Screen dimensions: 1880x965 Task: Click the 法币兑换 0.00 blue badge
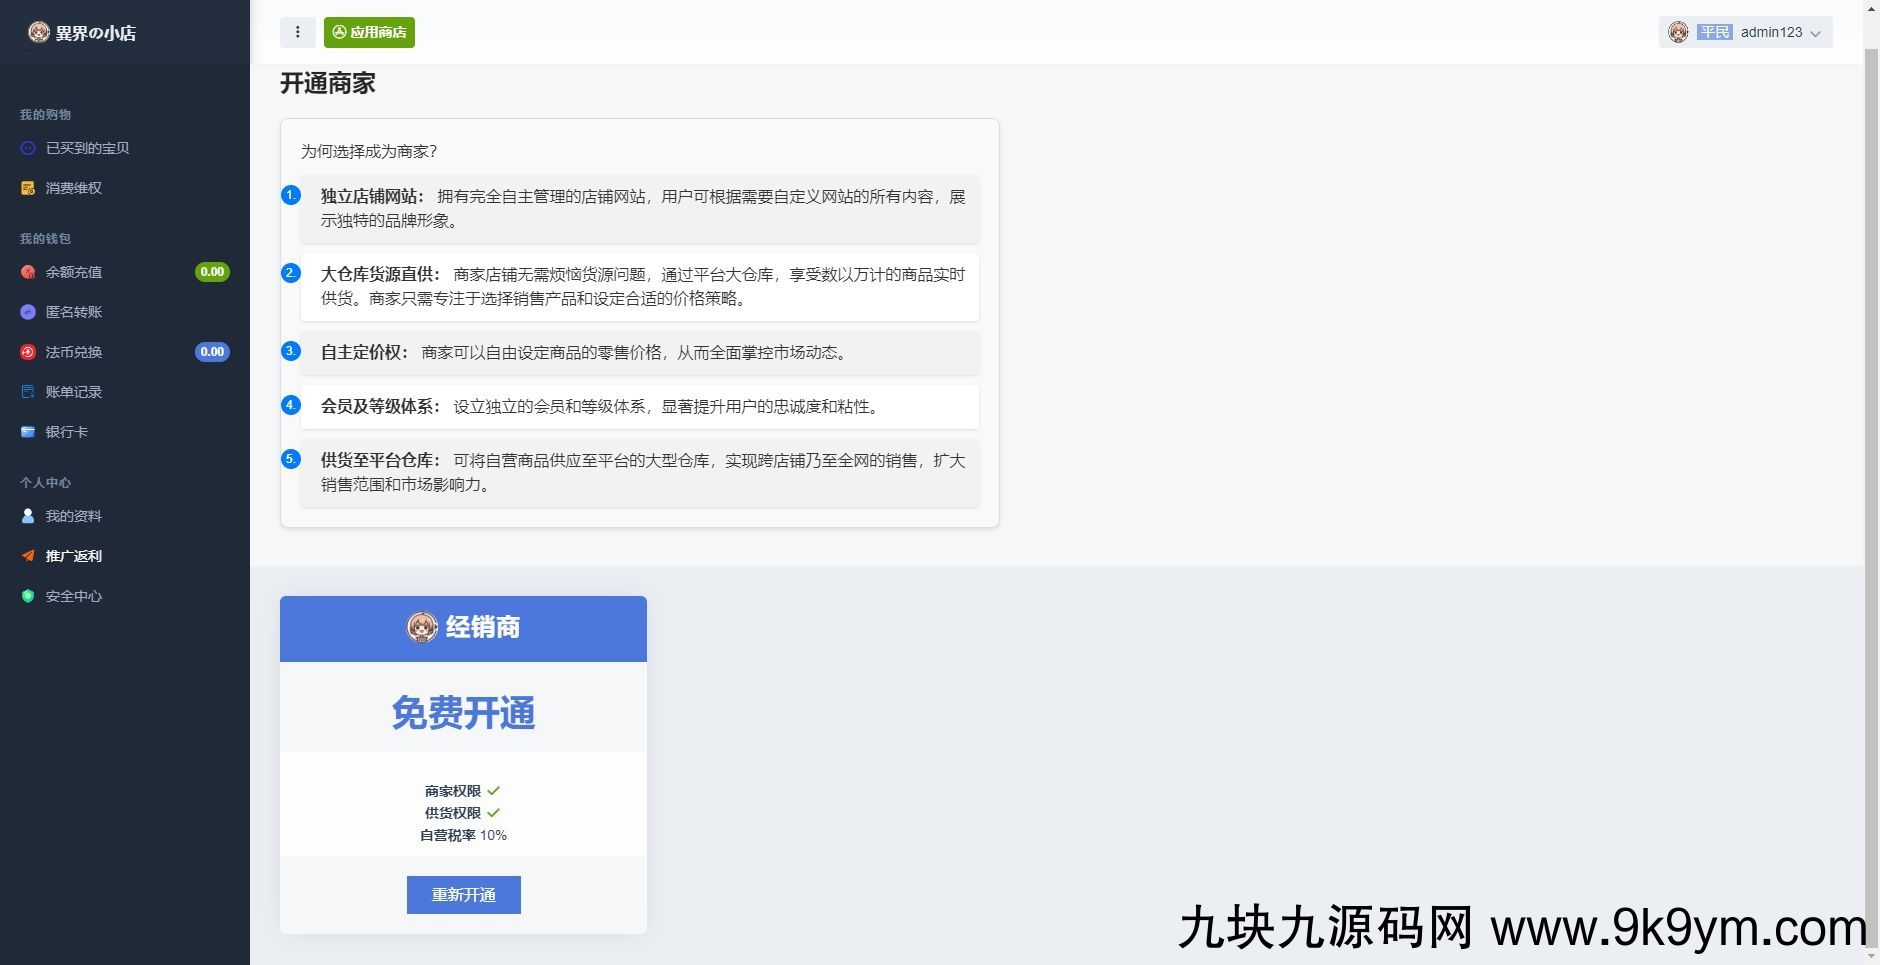point(212,352)
